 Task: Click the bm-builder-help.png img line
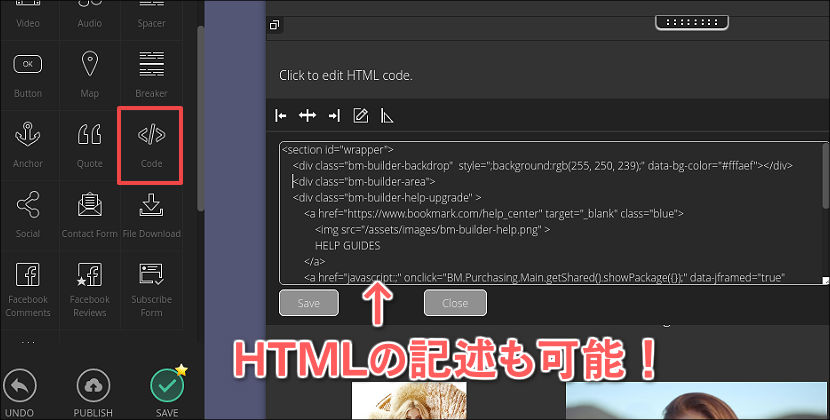tap(432, 230)
